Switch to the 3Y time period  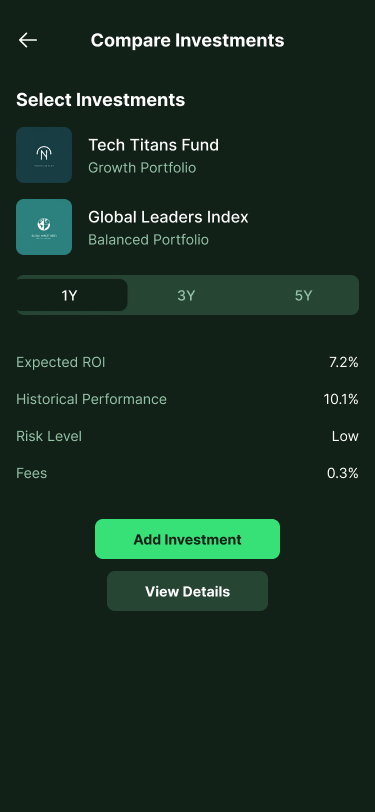186,295
